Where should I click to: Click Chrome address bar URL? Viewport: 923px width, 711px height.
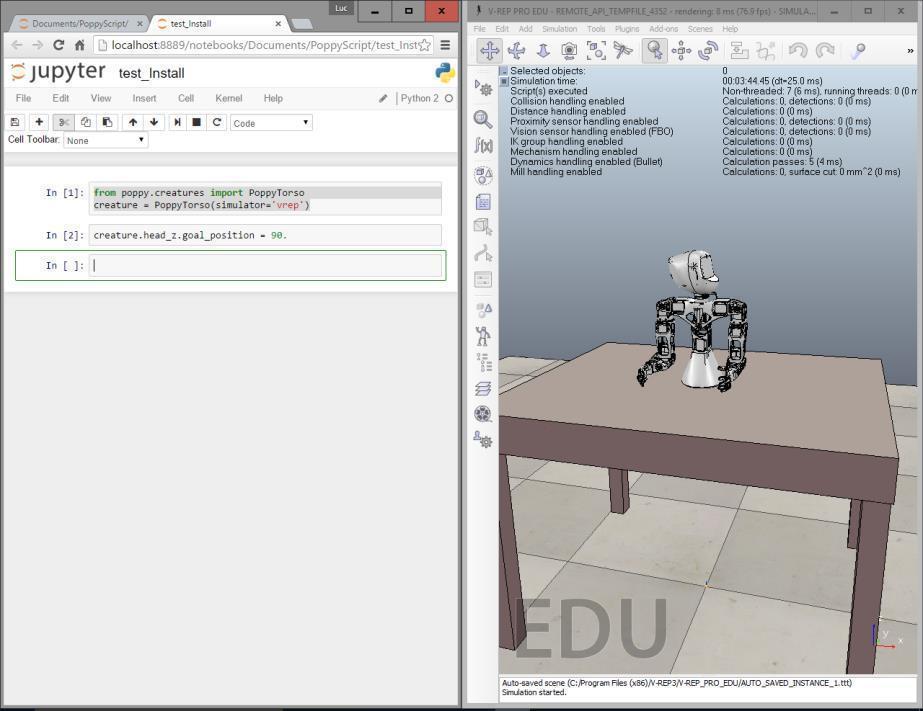pos(265,45)
